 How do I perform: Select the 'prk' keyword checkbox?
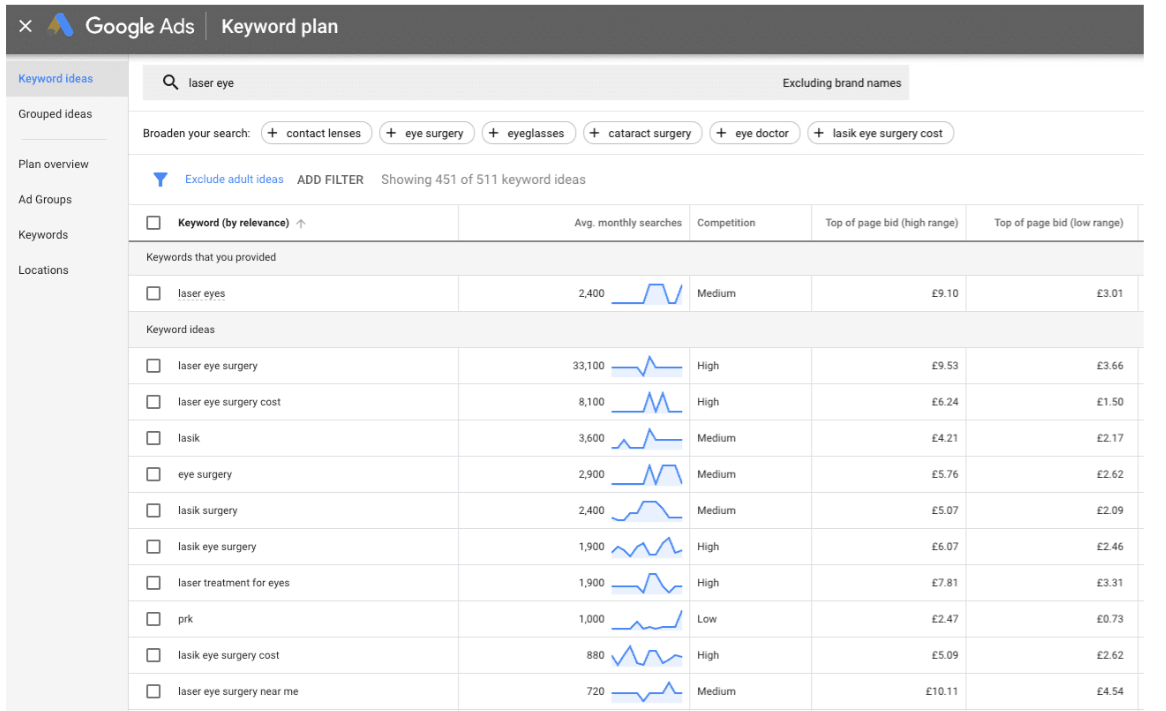click(x=153, y=619)
